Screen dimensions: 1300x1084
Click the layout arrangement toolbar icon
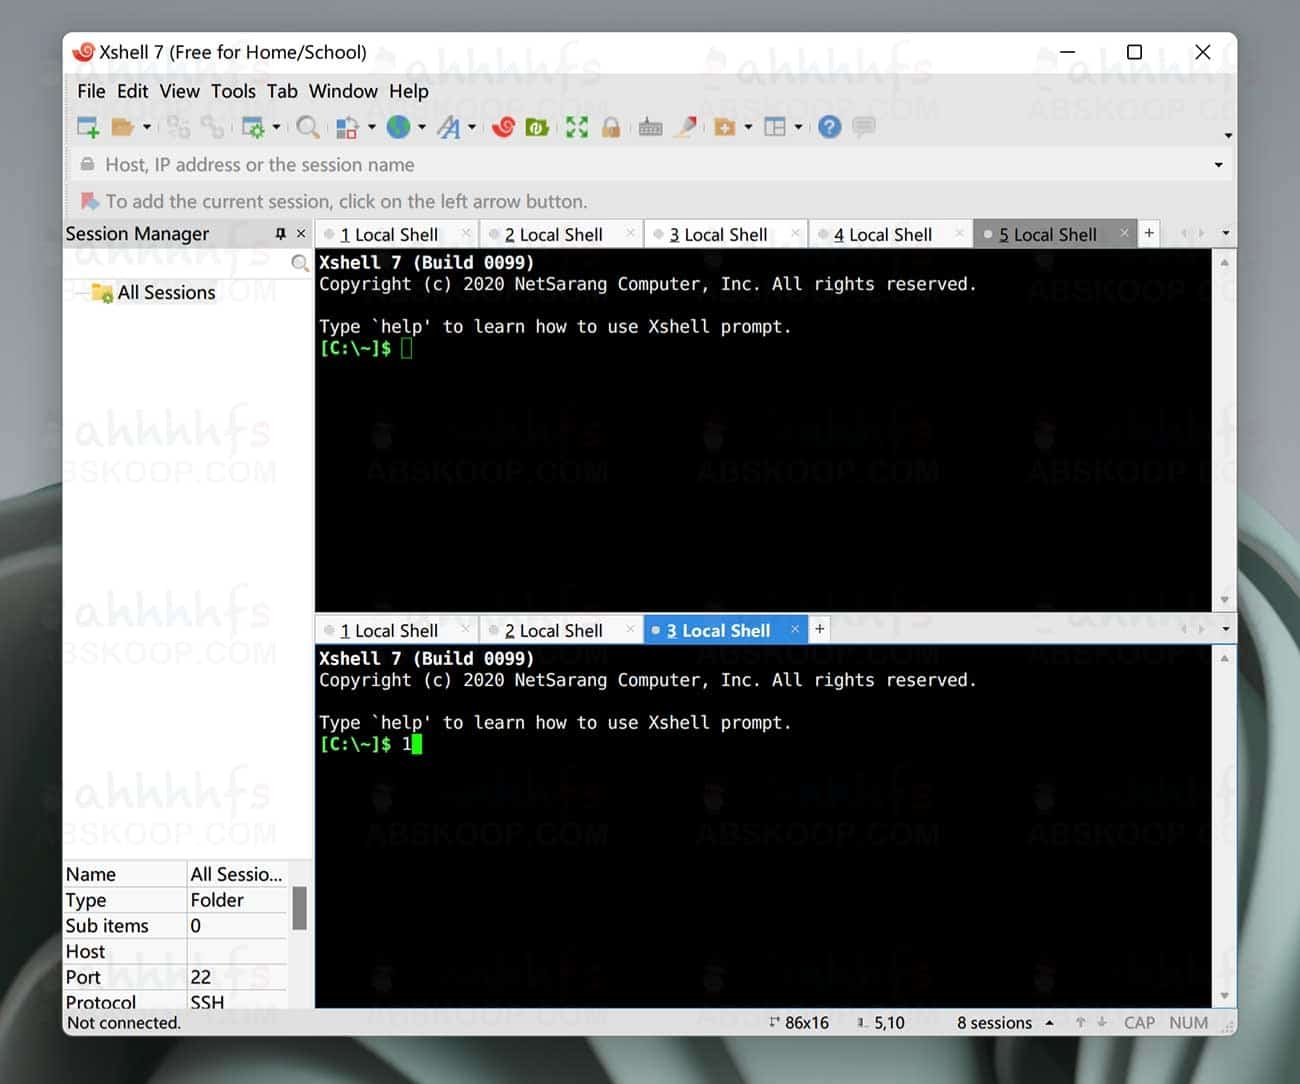(x=775, y=127)
